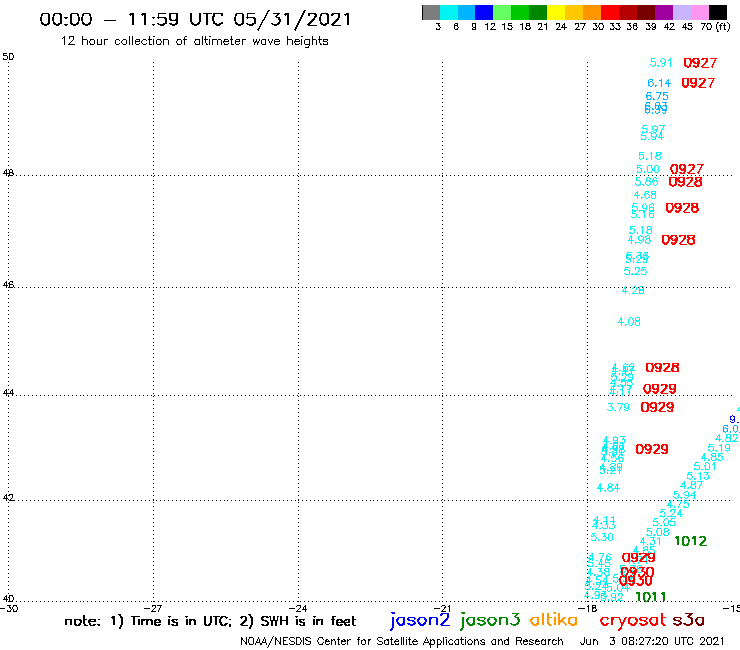Select the pink 70 ft legend swatch
Image resolution: width=740 pixels, height=650 pixels.
pyautogui.click(x=699, y=12)
